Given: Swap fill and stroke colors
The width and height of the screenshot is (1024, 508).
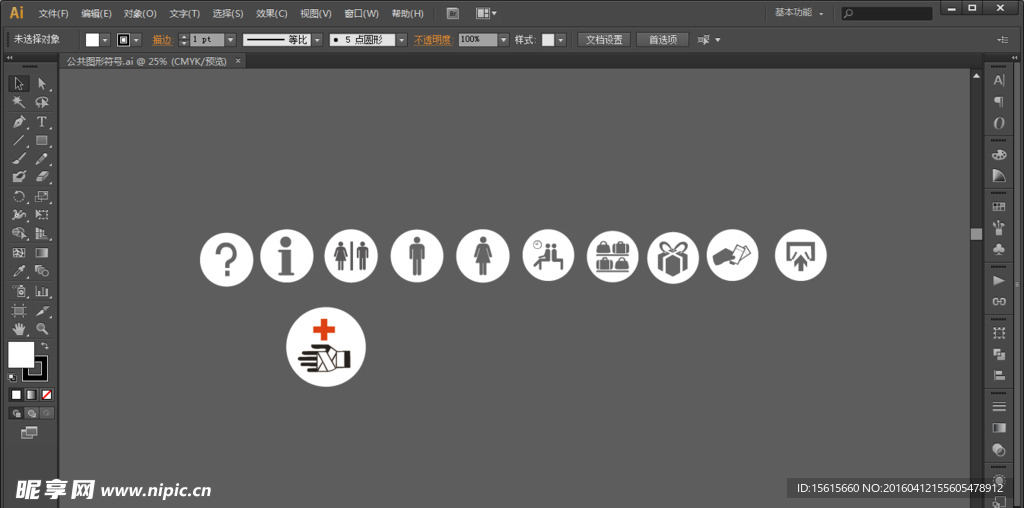Looking at the screenshot, I should (x=44, y=345).
